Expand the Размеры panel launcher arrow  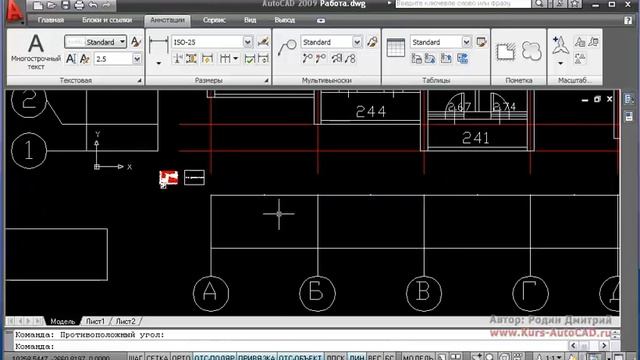(266, 81)
